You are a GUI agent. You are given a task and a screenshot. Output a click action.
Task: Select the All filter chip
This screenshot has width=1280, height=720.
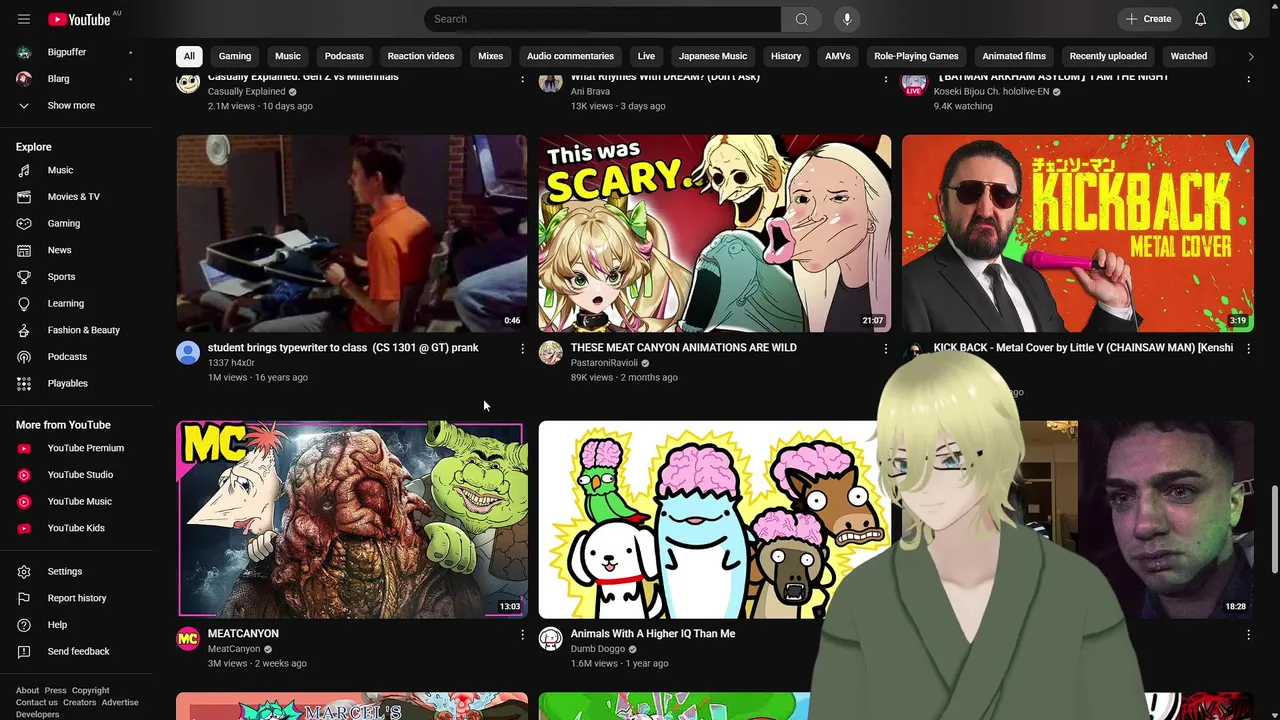tap(189, 56)
